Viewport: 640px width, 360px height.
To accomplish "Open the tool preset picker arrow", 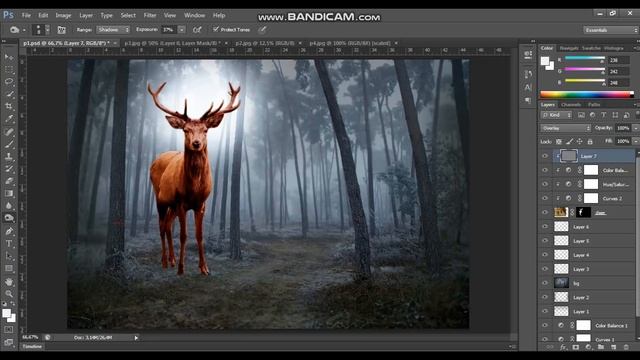I will (24, 30).
